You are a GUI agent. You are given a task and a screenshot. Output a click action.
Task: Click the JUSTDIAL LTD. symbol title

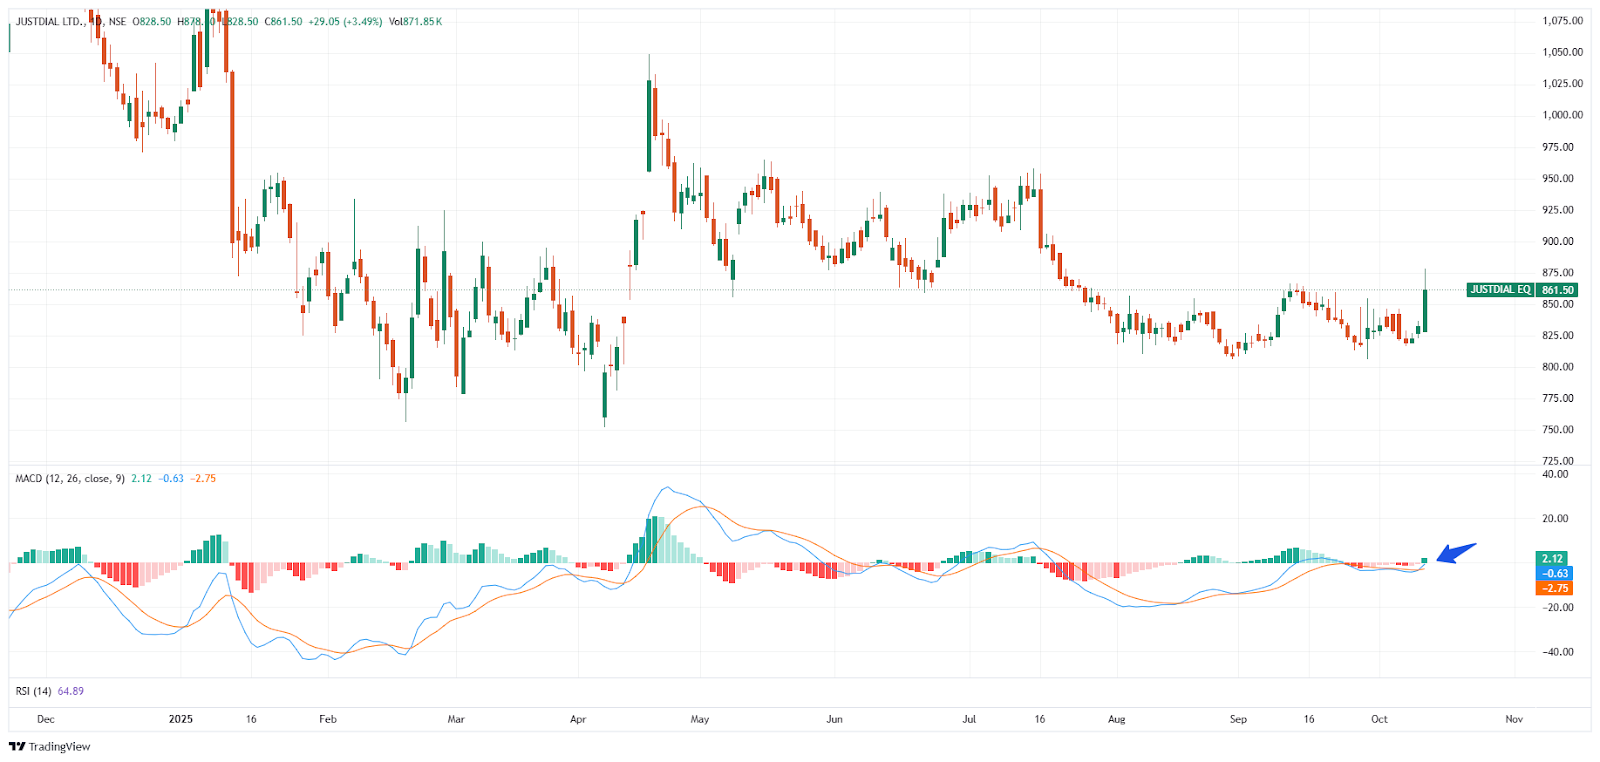click(x=50, y=21)
